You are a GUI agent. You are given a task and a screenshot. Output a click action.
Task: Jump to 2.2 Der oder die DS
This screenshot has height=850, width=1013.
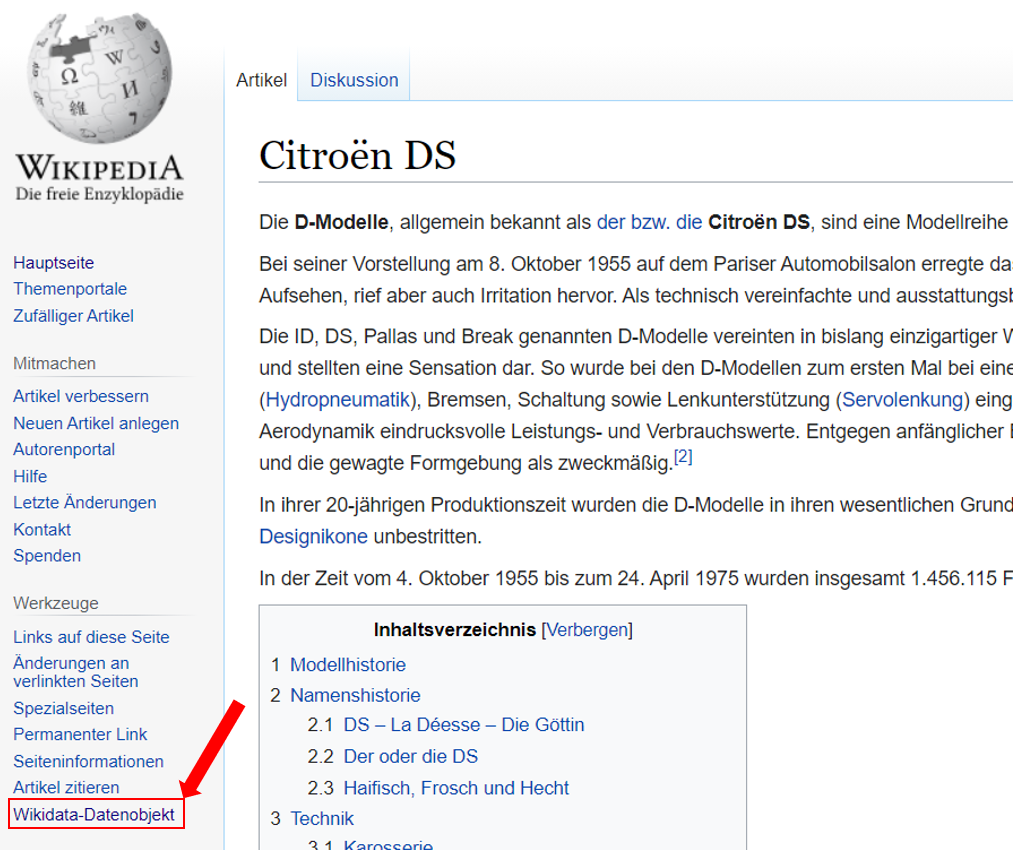point(411,756)
